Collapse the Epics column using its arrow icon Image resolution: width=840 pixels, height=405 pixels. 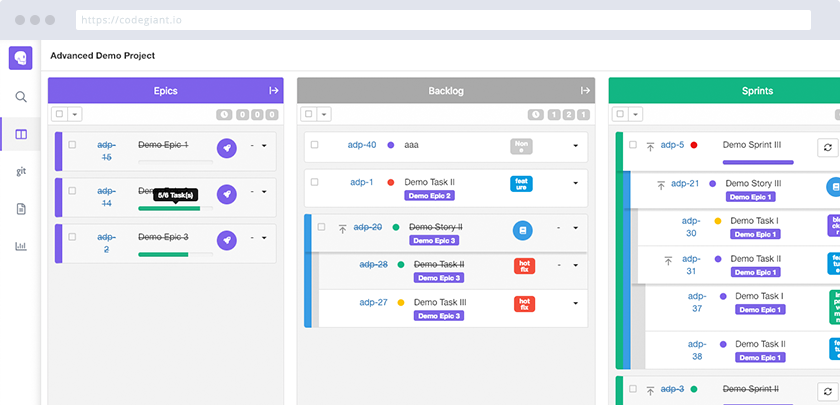point(274,91)
